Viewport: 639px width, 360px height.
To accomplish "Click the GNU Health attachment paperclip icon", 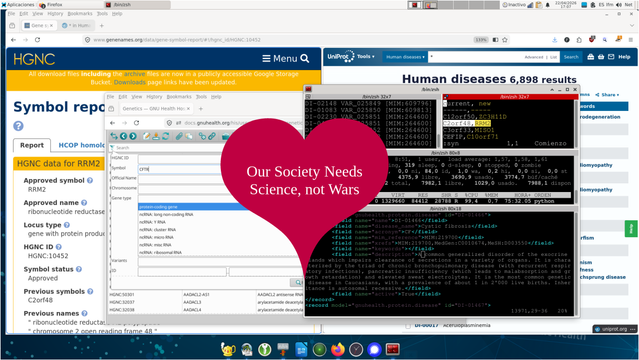I will (178, 136).
